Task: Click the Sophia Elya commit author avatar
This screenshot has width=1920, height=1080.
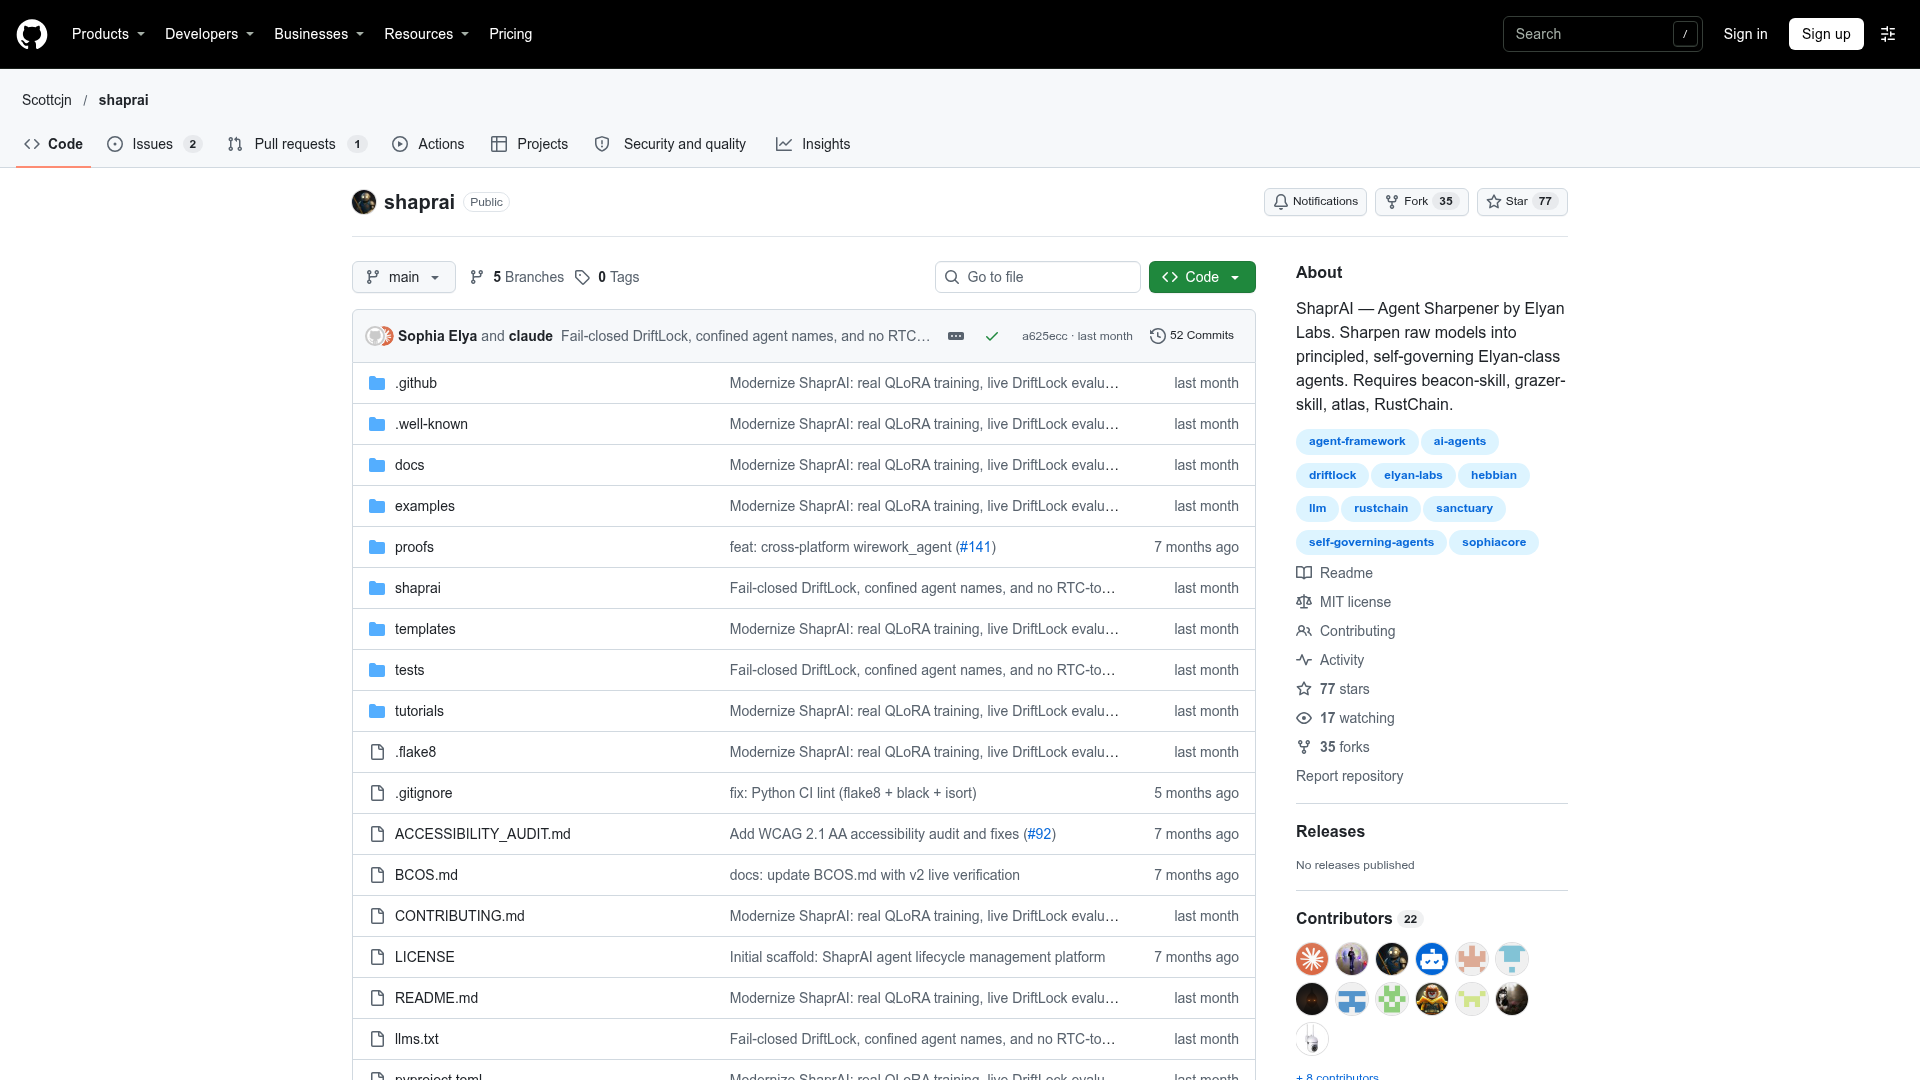Action: pyautogui.click(x=375, y=336)
